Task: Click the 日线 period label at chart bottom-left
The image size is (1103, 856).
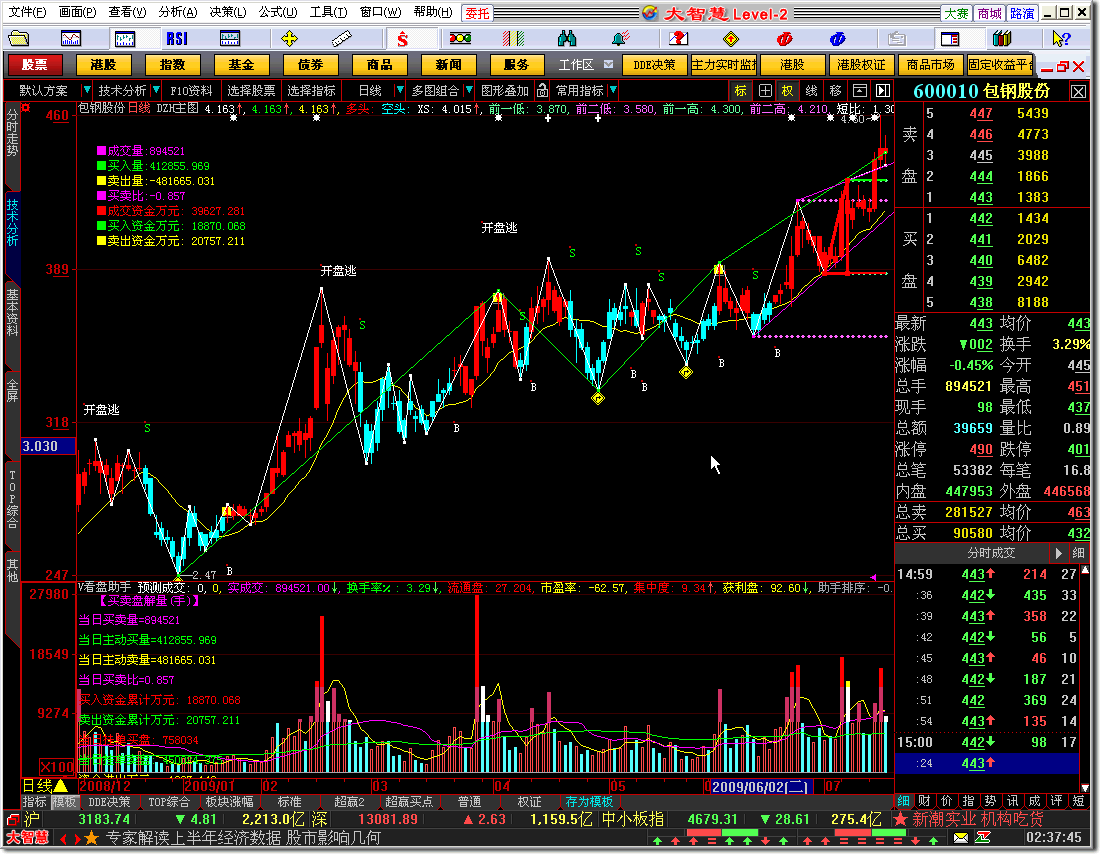Action: click(37, 786)
